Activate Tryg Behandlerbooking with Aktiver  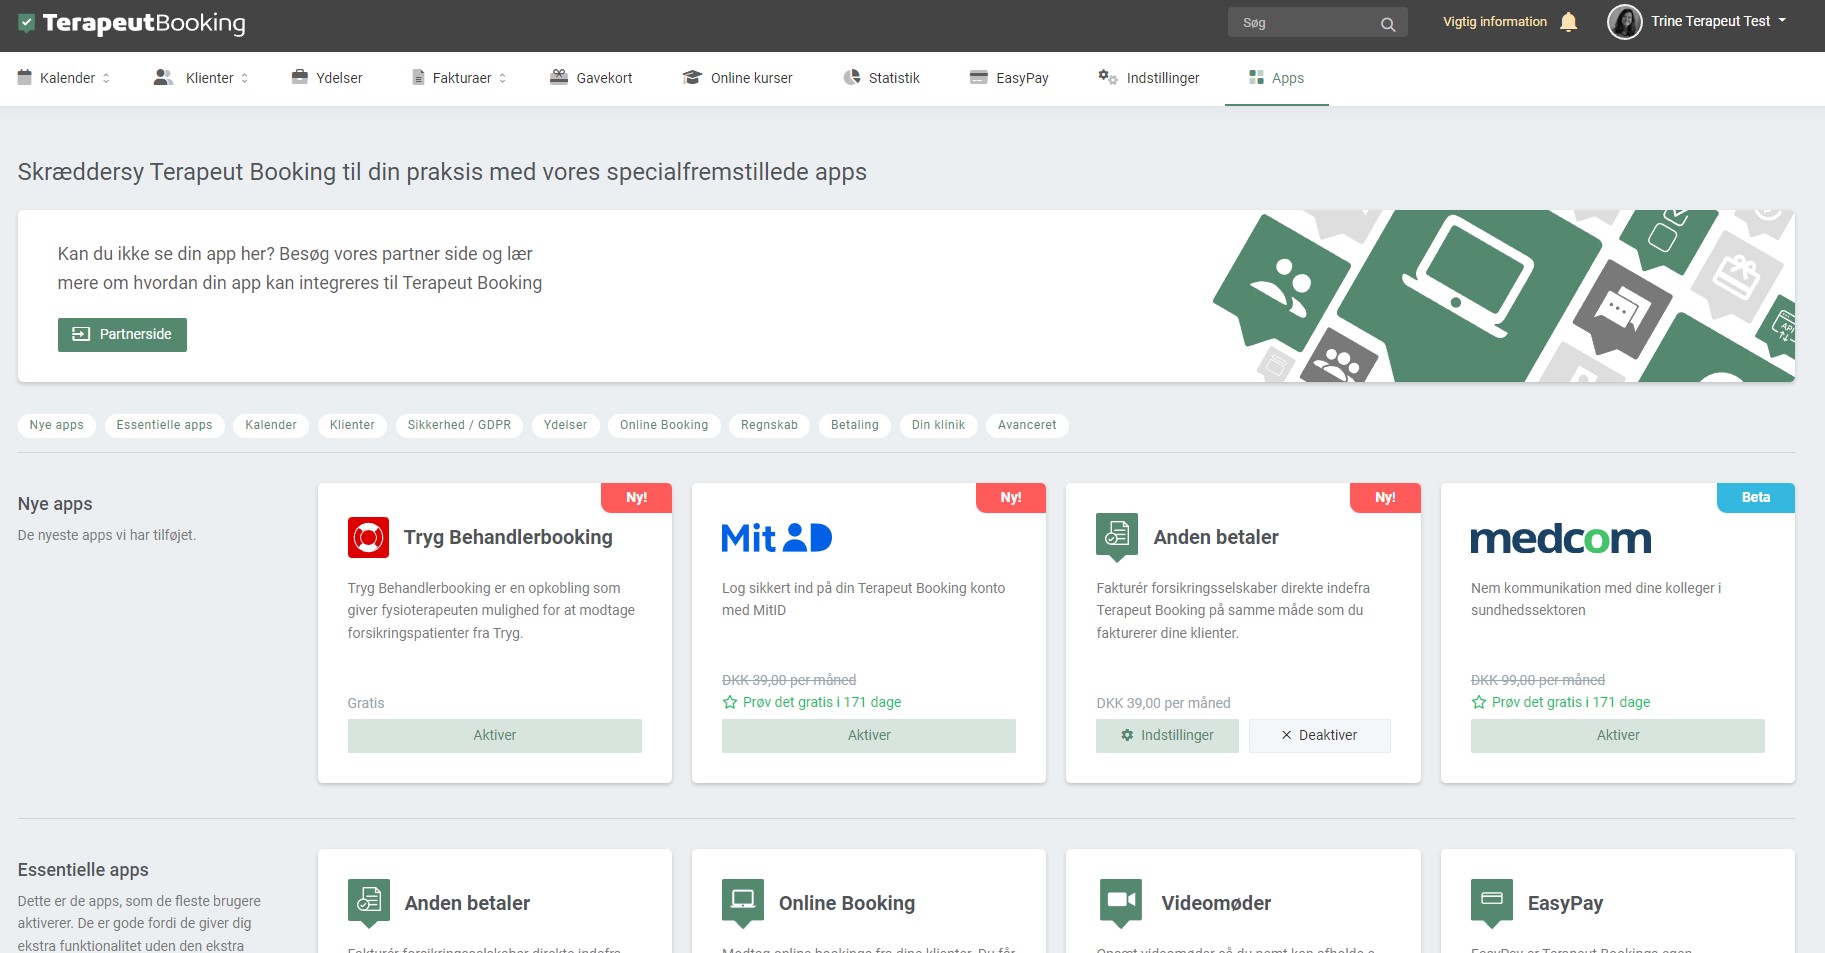pyautogui.click(x=495, y=735)
